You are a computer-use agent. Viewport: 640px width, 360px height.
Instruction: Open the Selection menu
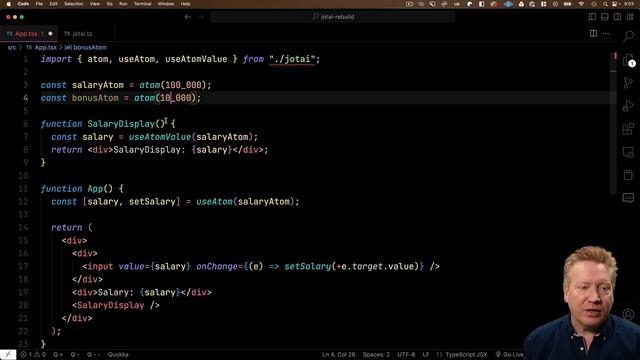coord(73,4)
